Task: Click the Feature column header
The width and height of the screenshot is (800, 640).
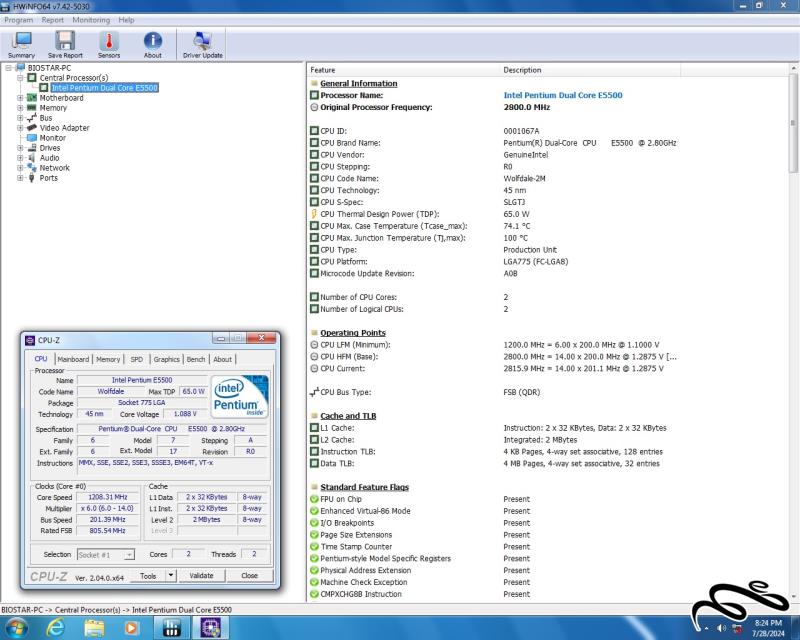Action: (x=403, y=70)
